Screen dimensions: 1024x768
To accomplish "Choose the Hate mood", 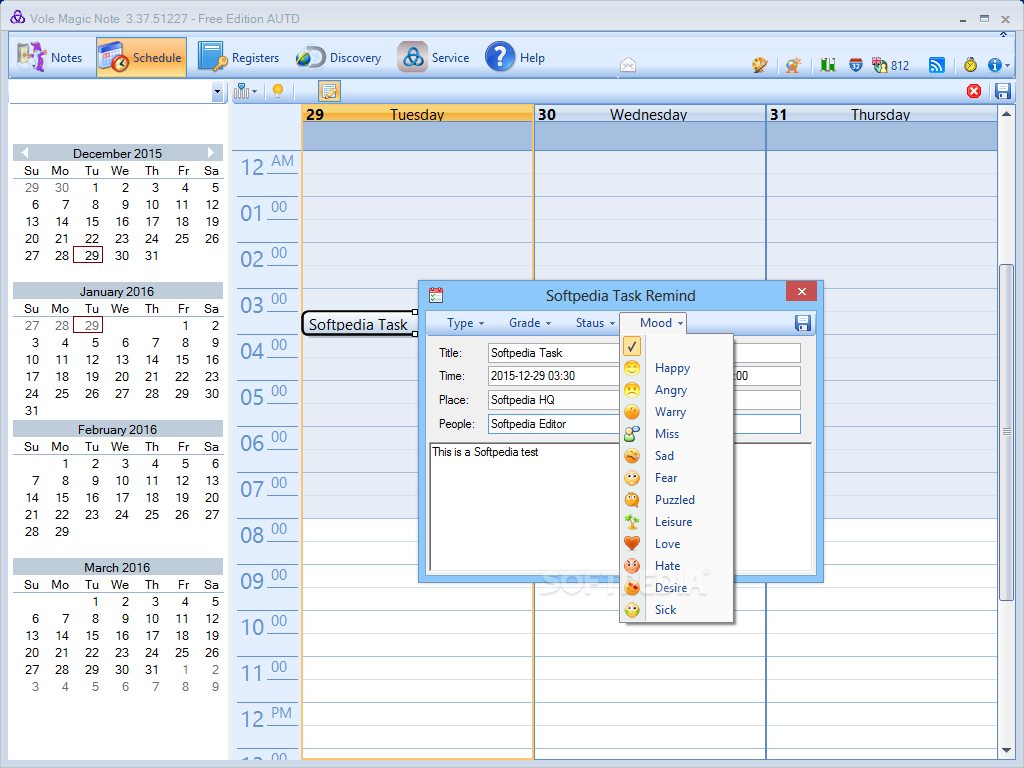I will click(x=676, y=566).
